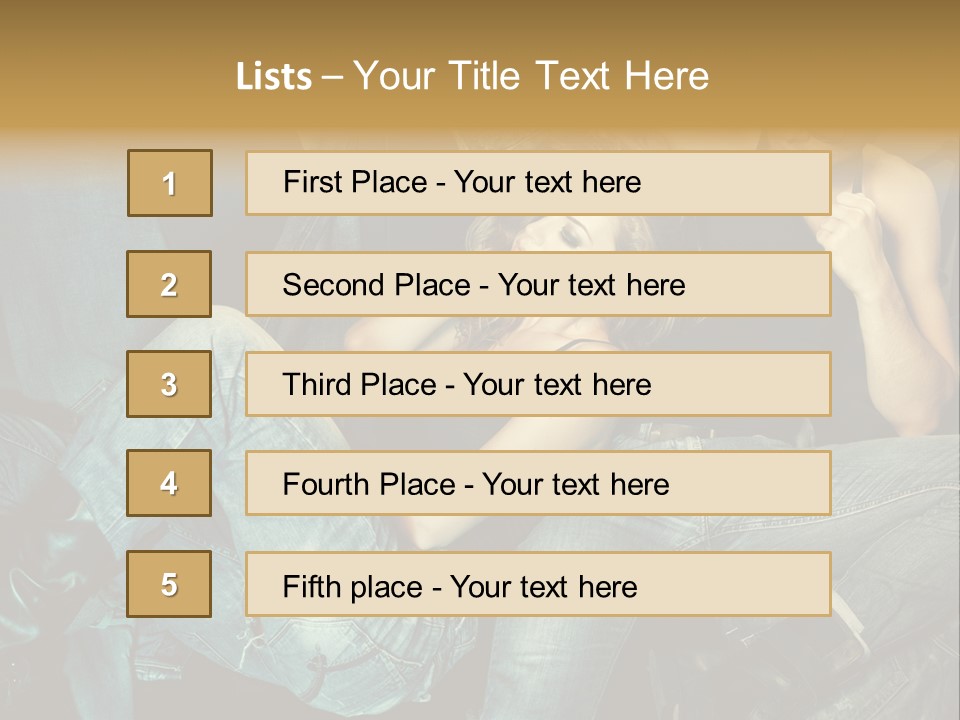
Task: Pick the number 4 box
Action: [169, 484]
